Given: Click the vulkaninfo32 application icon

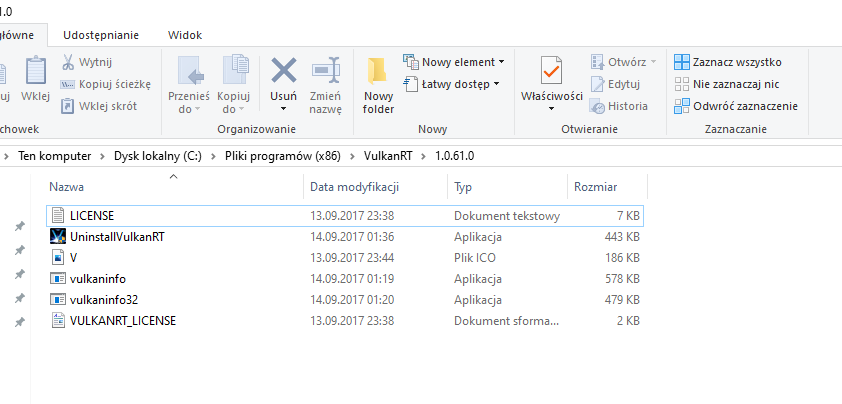Looking at the screenshot, I should 57,299.
